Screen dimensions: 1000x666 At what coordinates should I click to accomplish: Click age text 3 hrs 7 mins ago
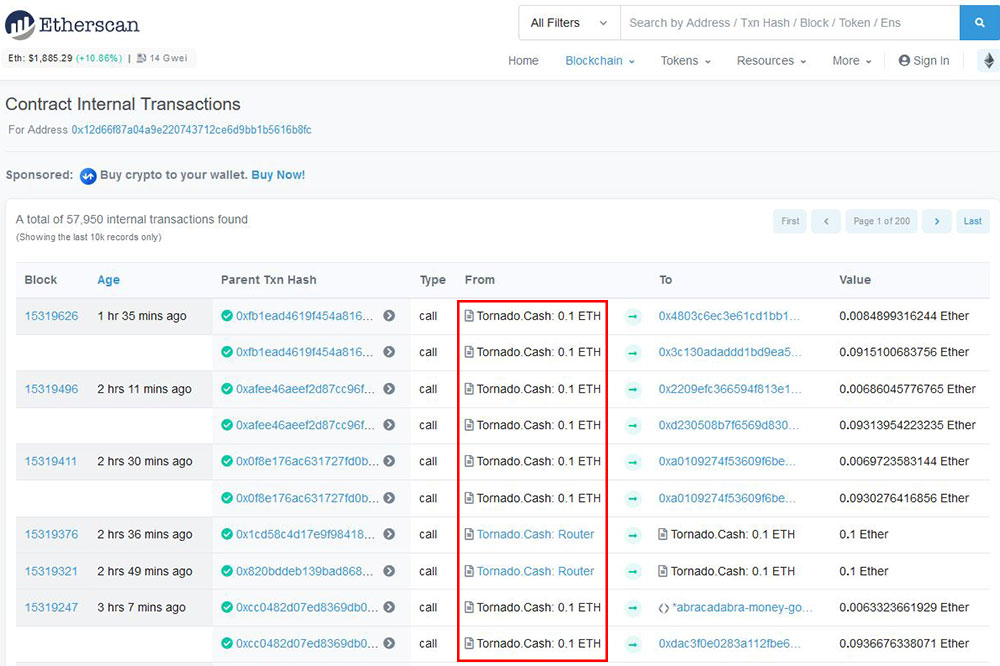(142, 607)
